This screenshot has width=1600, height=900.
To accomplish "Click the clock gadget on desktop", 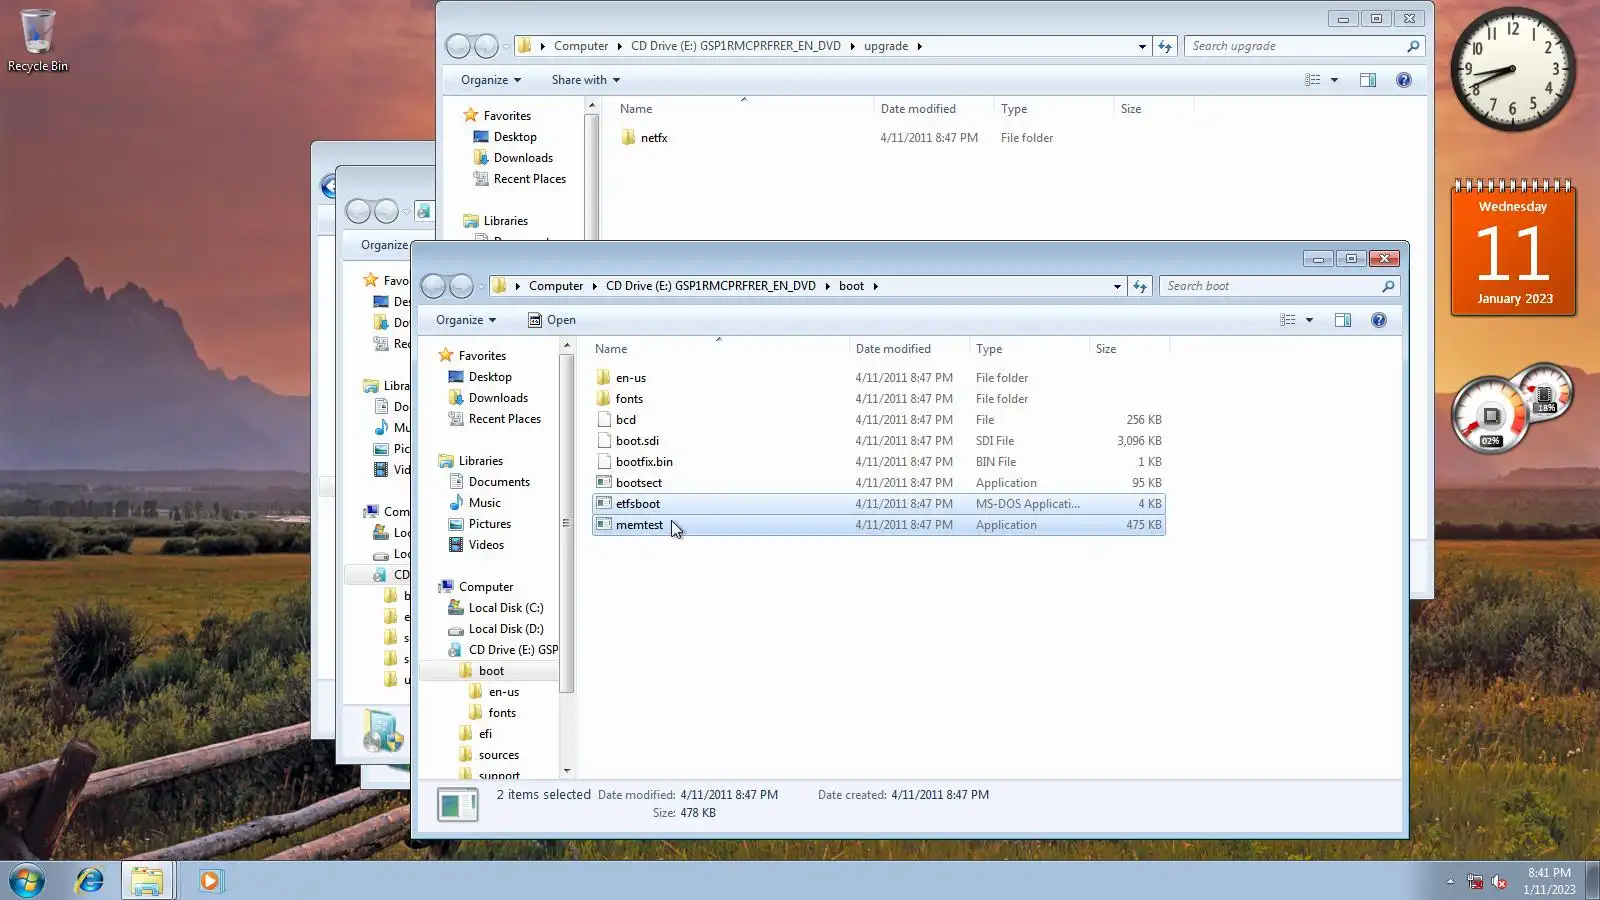I will pos(1513,70).
